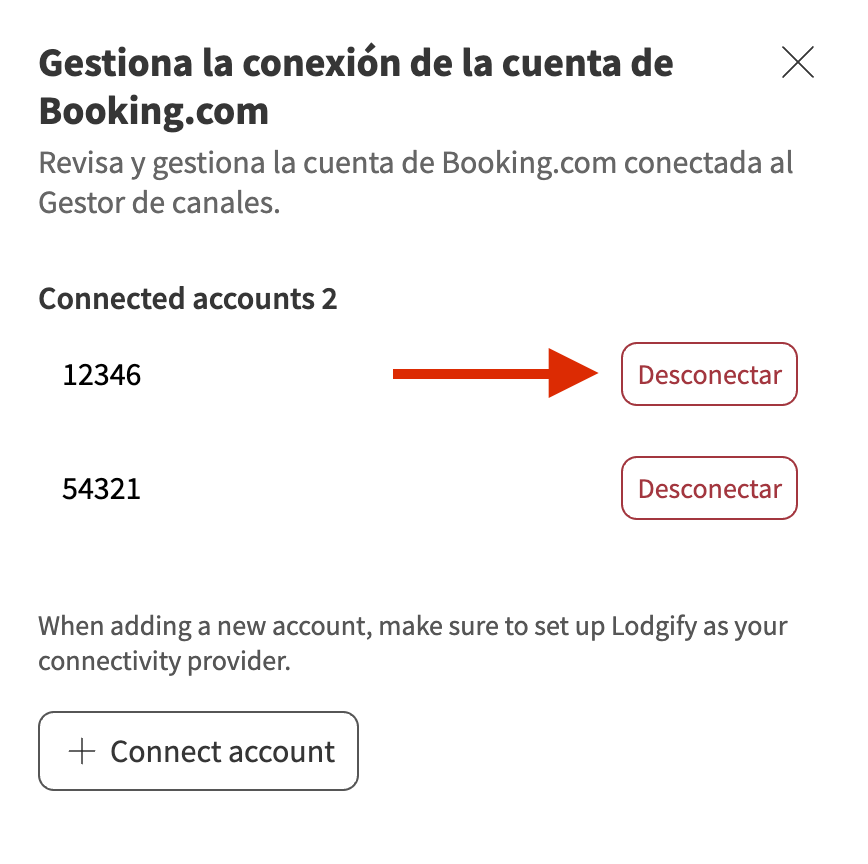Click the red arrow pointing at Desconectar
Screen dimensions: 868x864
495,375
